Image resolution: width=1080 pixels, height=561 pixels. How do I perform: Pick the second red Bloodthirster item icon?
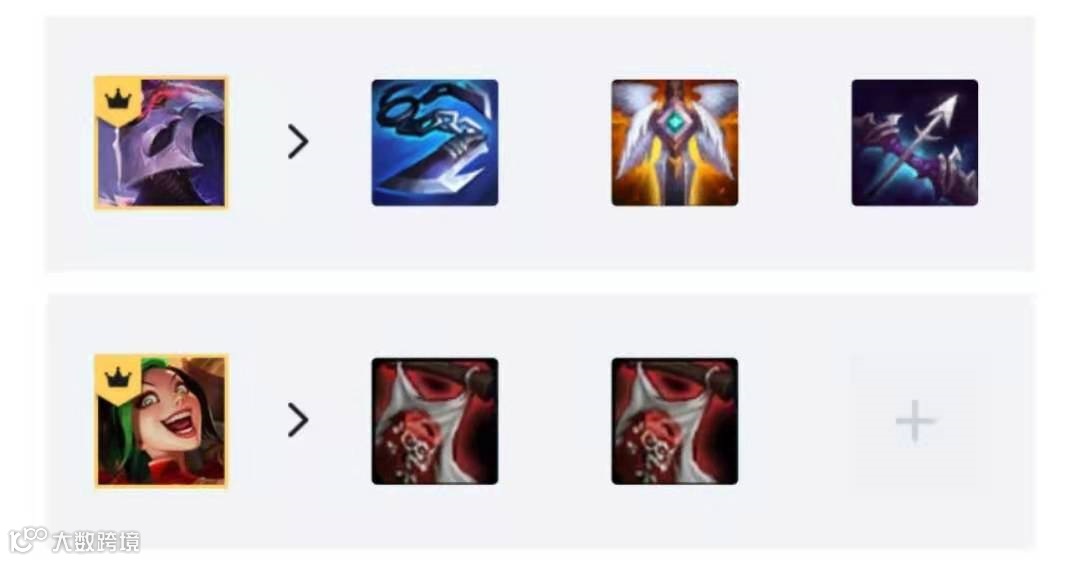[674, 421]
